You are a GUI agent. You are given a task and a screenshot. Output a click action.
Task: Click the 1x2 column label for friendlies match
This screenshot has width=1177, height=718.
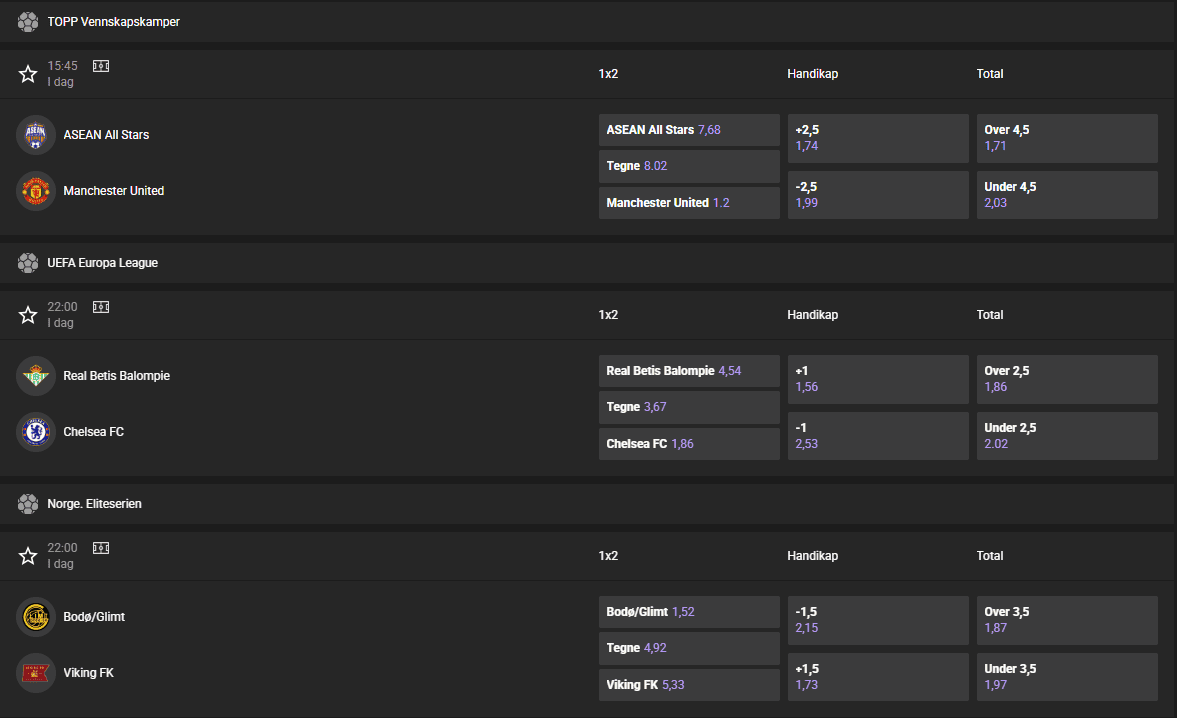pos(608,74)
